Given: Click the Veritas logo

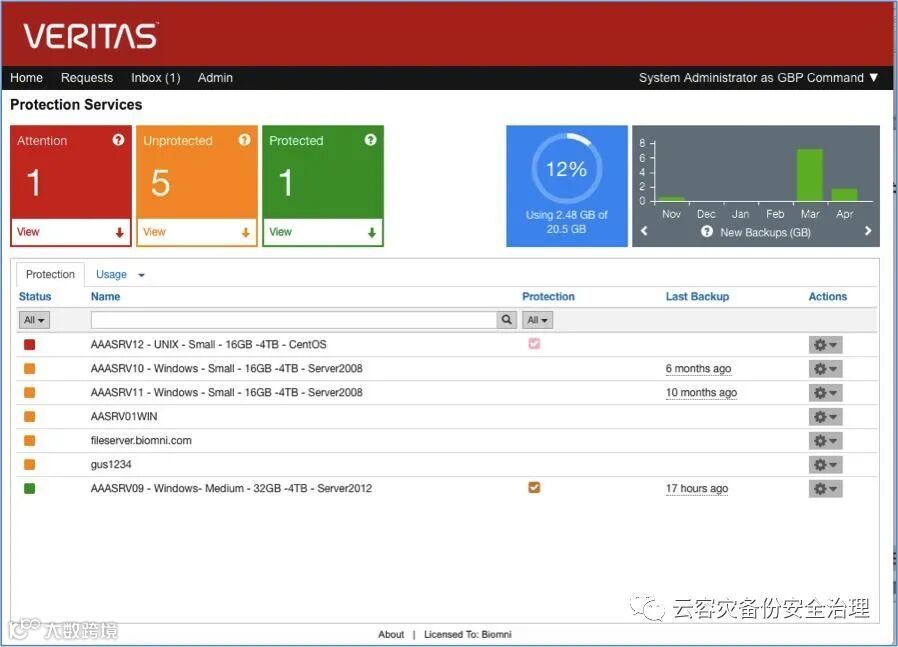Looking at the screenshot, I should point(90,36).
